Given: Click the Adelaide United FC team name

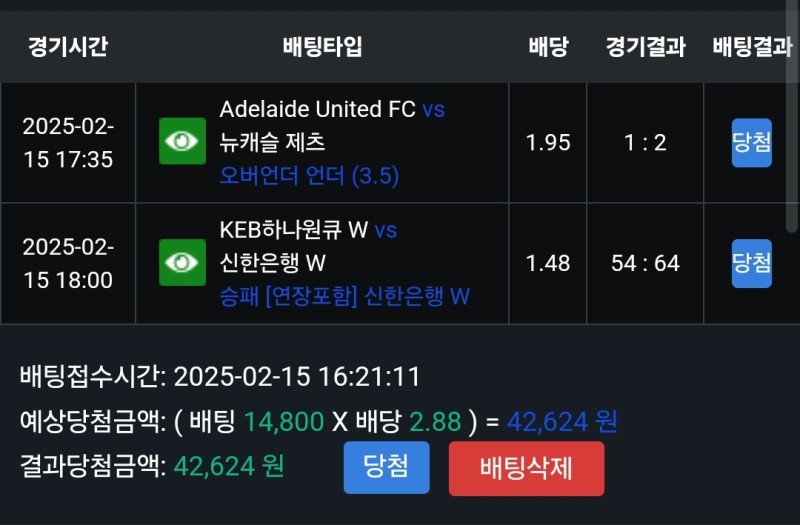Looking at the screenshot, I should [x=317, y=109].
